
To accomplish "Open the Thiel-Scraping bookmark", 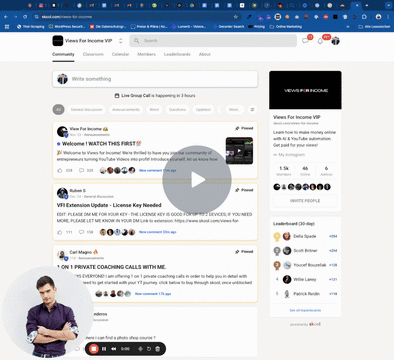I will click(x=30, y=26).
